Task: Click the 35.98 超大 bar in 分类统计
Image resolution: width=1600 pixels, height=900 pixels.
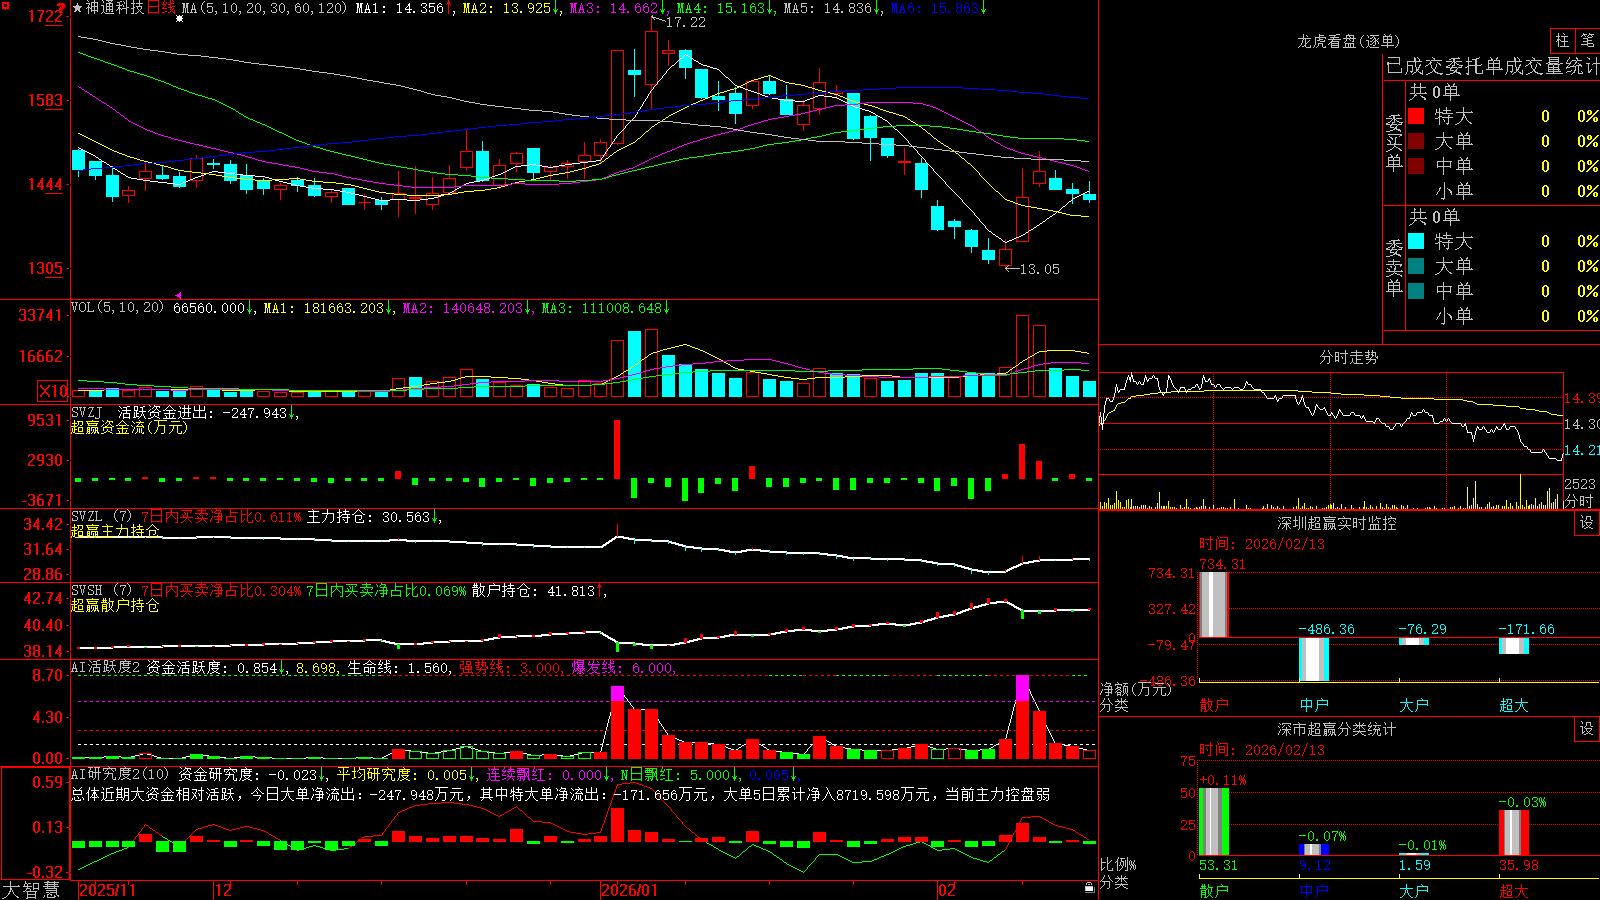Action: click(1514, 833)
